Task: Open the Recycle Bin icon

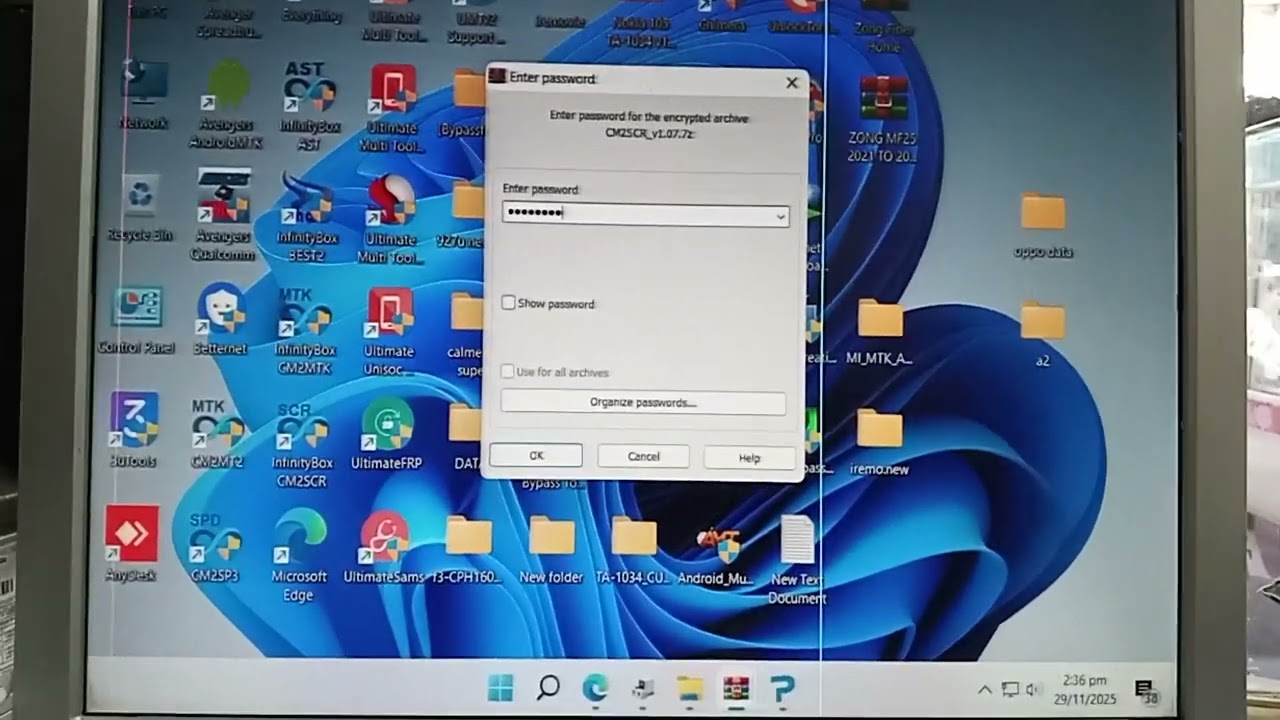Action: click(141, 208)
